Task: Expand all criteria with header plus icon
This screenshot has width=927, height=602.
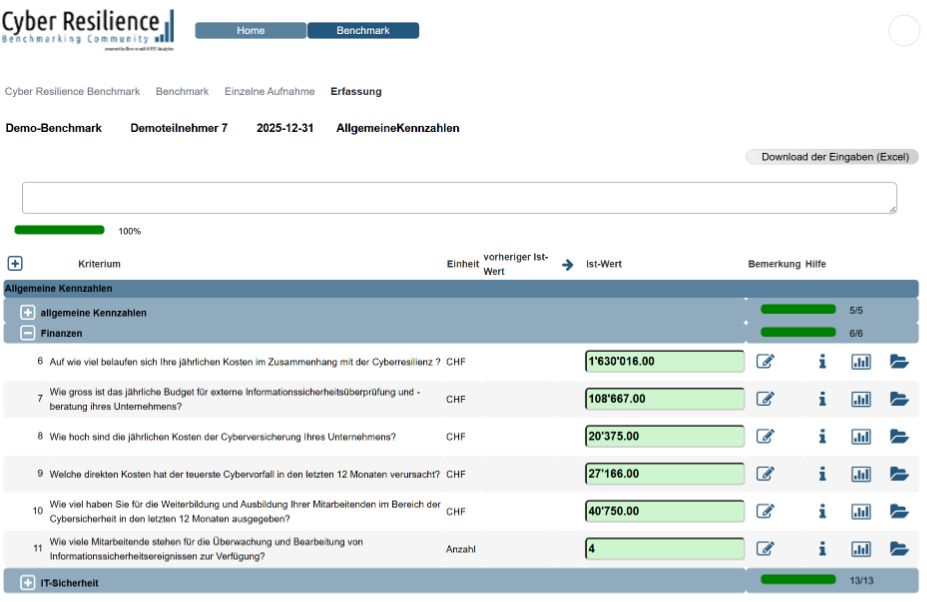Action: 15,263
